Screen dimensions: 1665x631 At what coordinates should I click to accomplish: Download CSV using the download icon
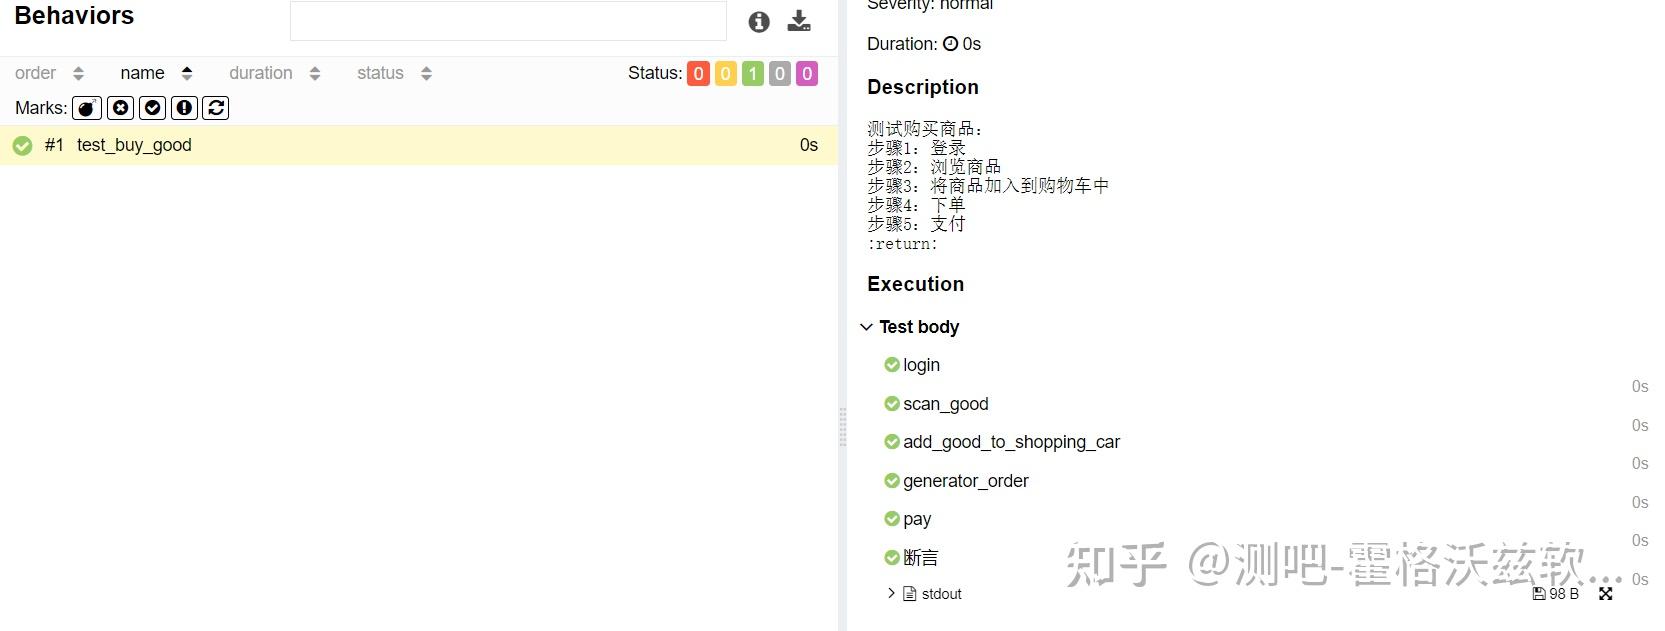[799, 21]
